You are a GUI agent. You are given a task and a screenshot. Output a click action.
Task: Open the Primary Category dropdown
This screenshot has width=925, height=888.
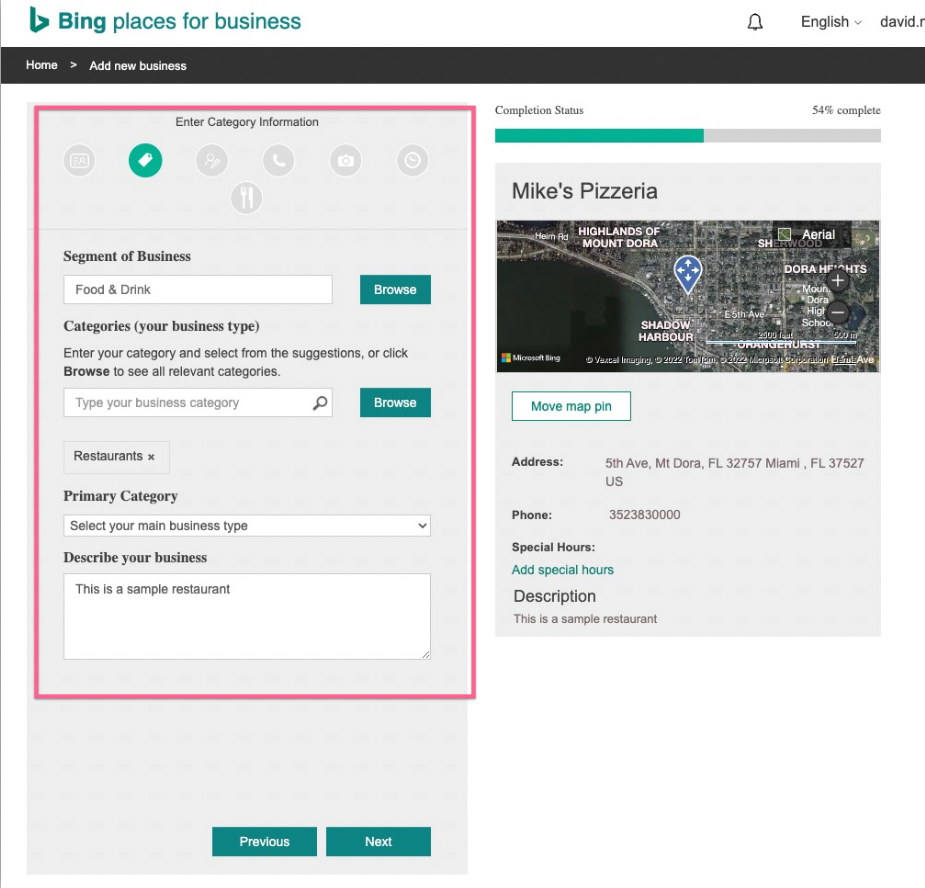(x=247, y=525)
